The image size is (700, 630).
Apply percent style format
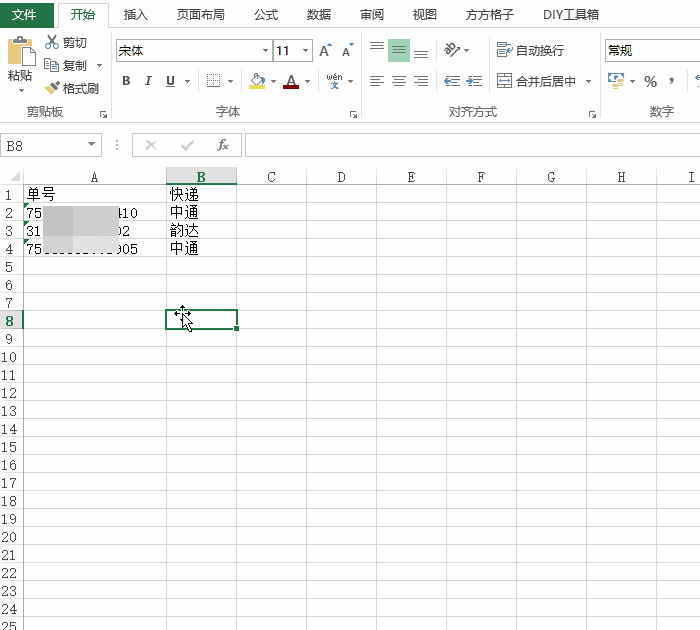pos(650,81)
